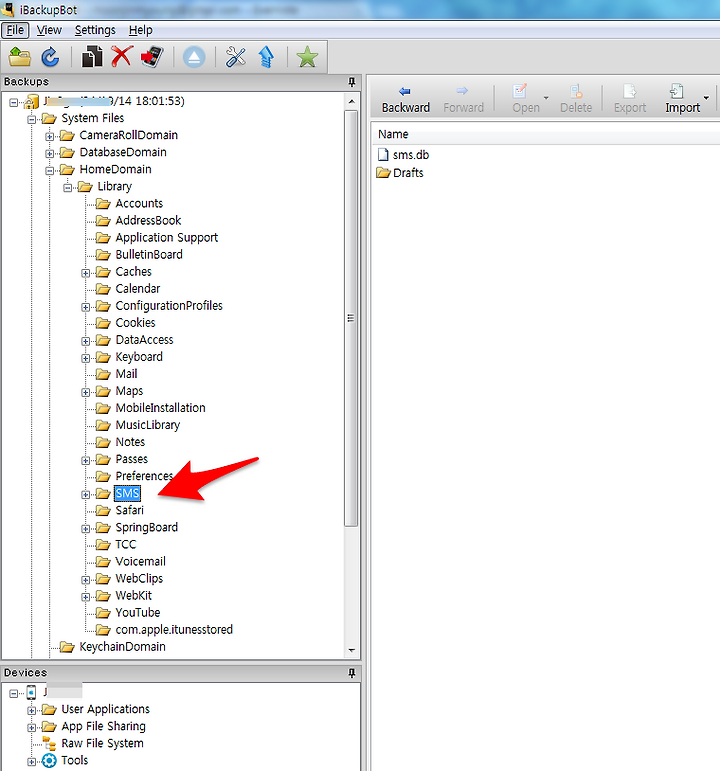
Task: Click the Backups tree scrollbar thumb
Action: click(351, 318)
